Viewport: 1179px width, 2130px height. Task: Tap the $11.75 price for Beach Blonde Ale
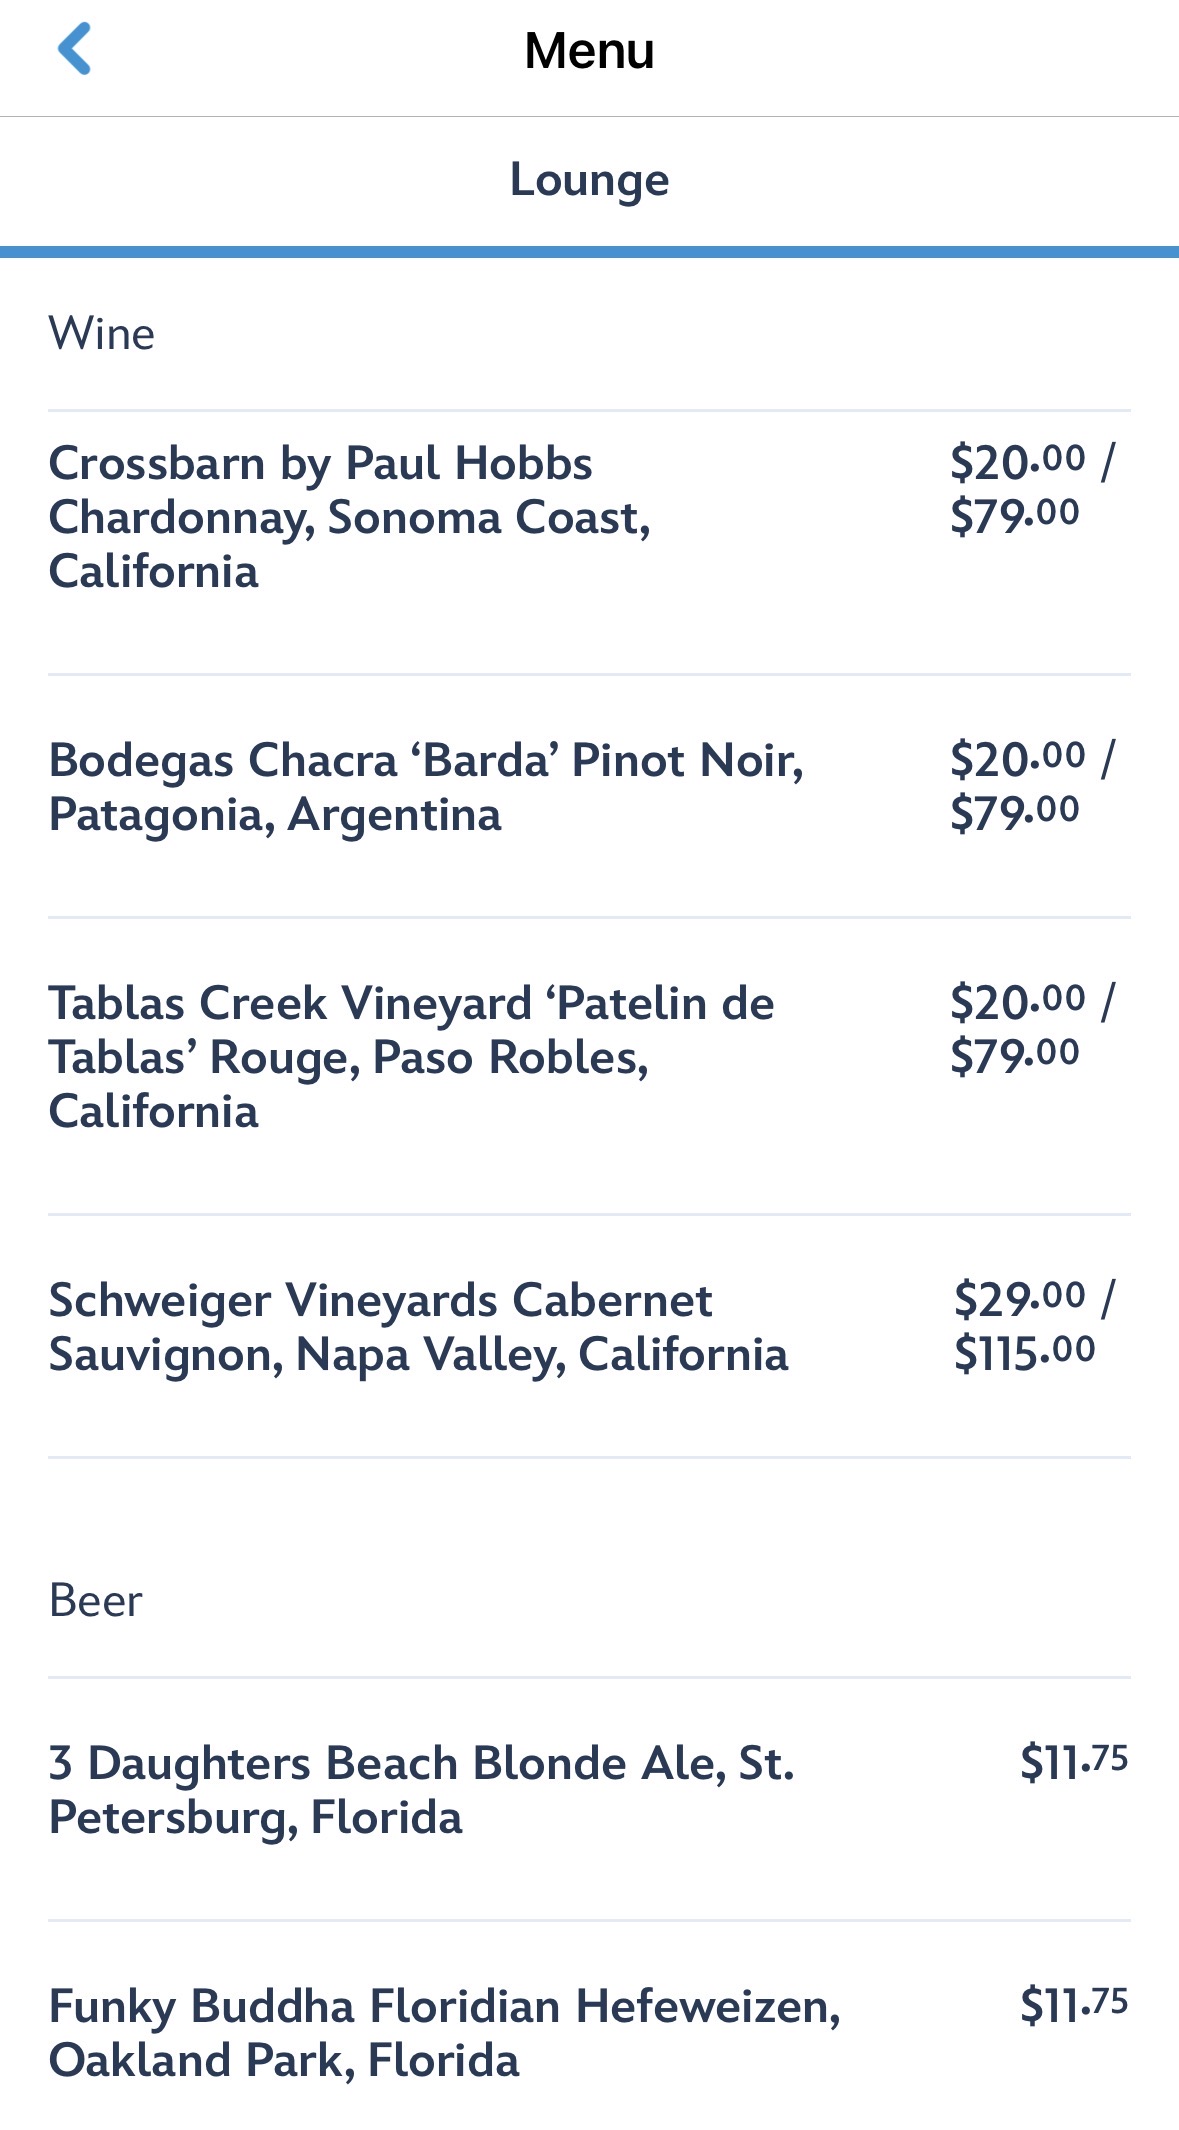tap(1073, 1762)
